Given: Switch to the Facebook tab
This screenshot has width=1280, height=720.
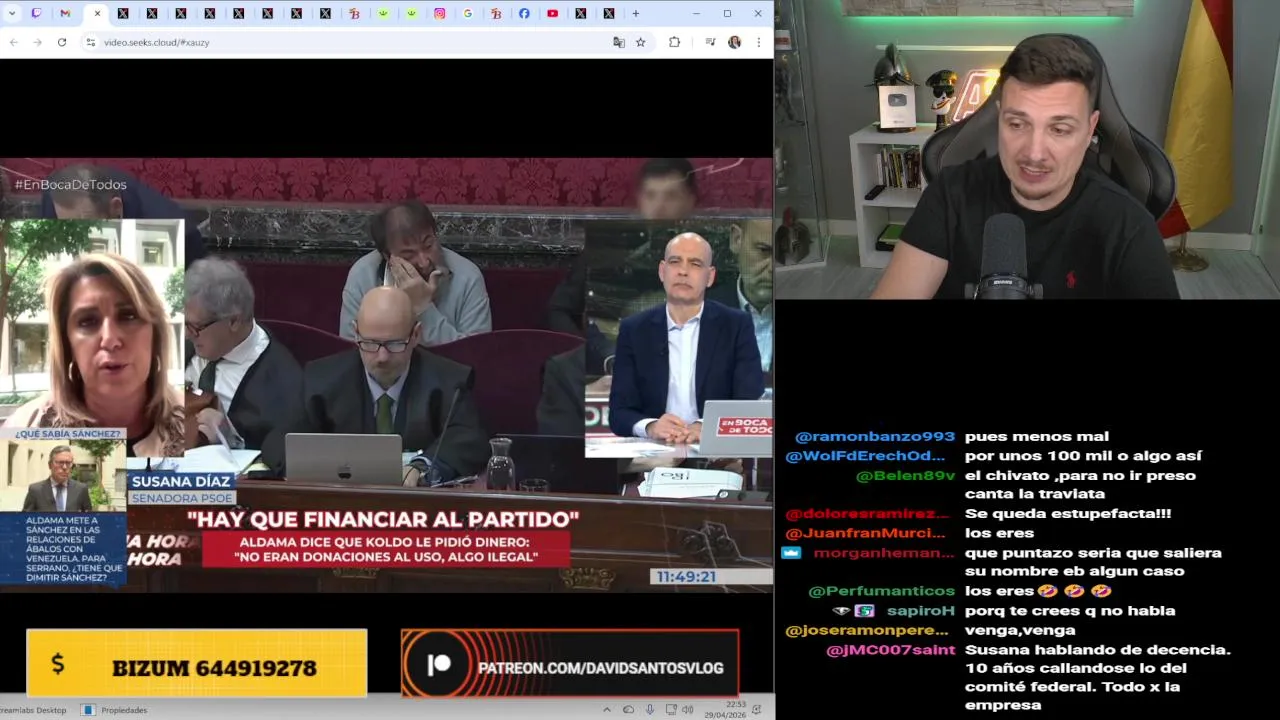Looking at the screenshot, I should coord(524,13).
